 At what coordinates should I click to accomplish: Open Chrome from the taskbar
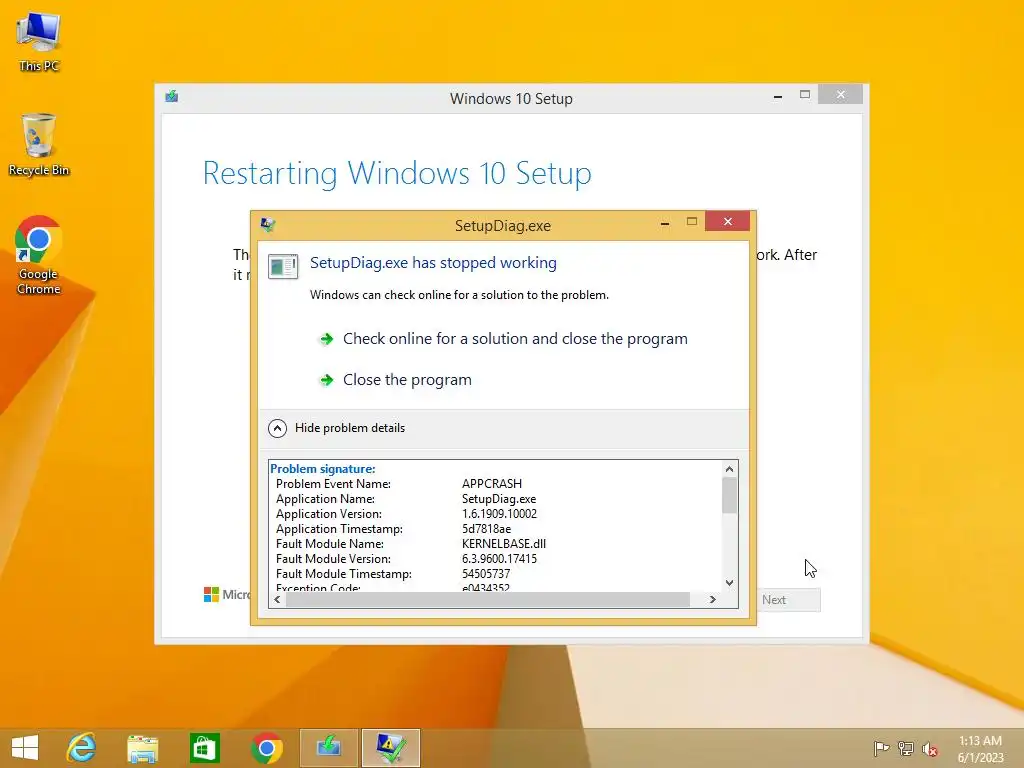pyautogui.click(x=266, y=748)
